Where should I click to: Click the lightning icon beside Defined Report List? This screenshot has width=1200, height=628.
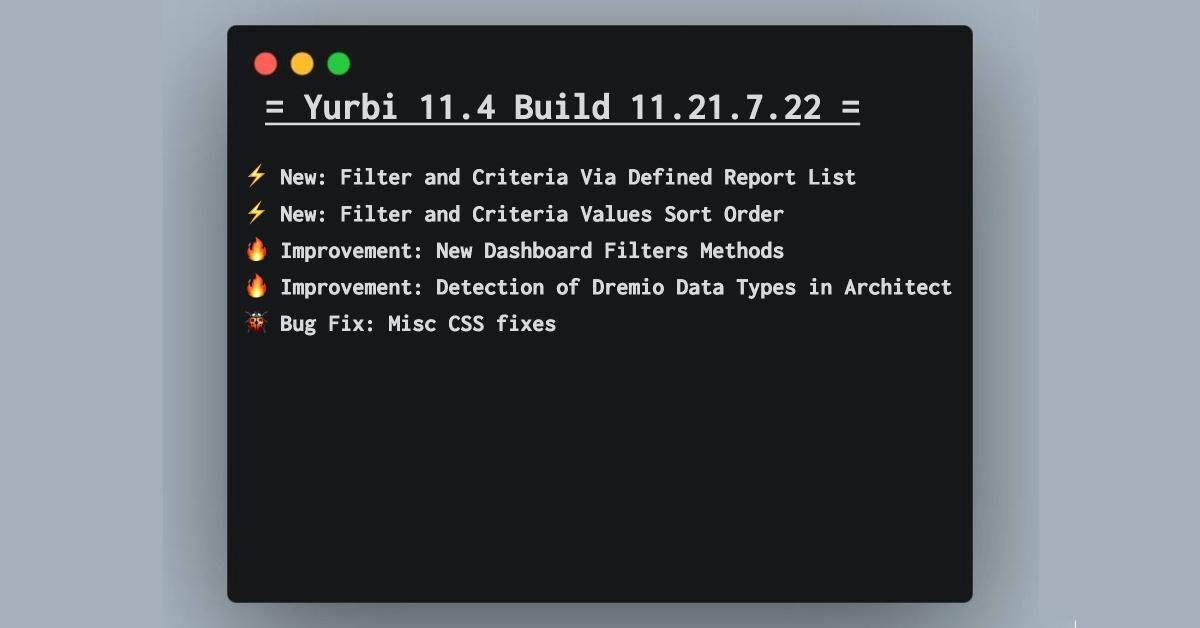point(257,177)
